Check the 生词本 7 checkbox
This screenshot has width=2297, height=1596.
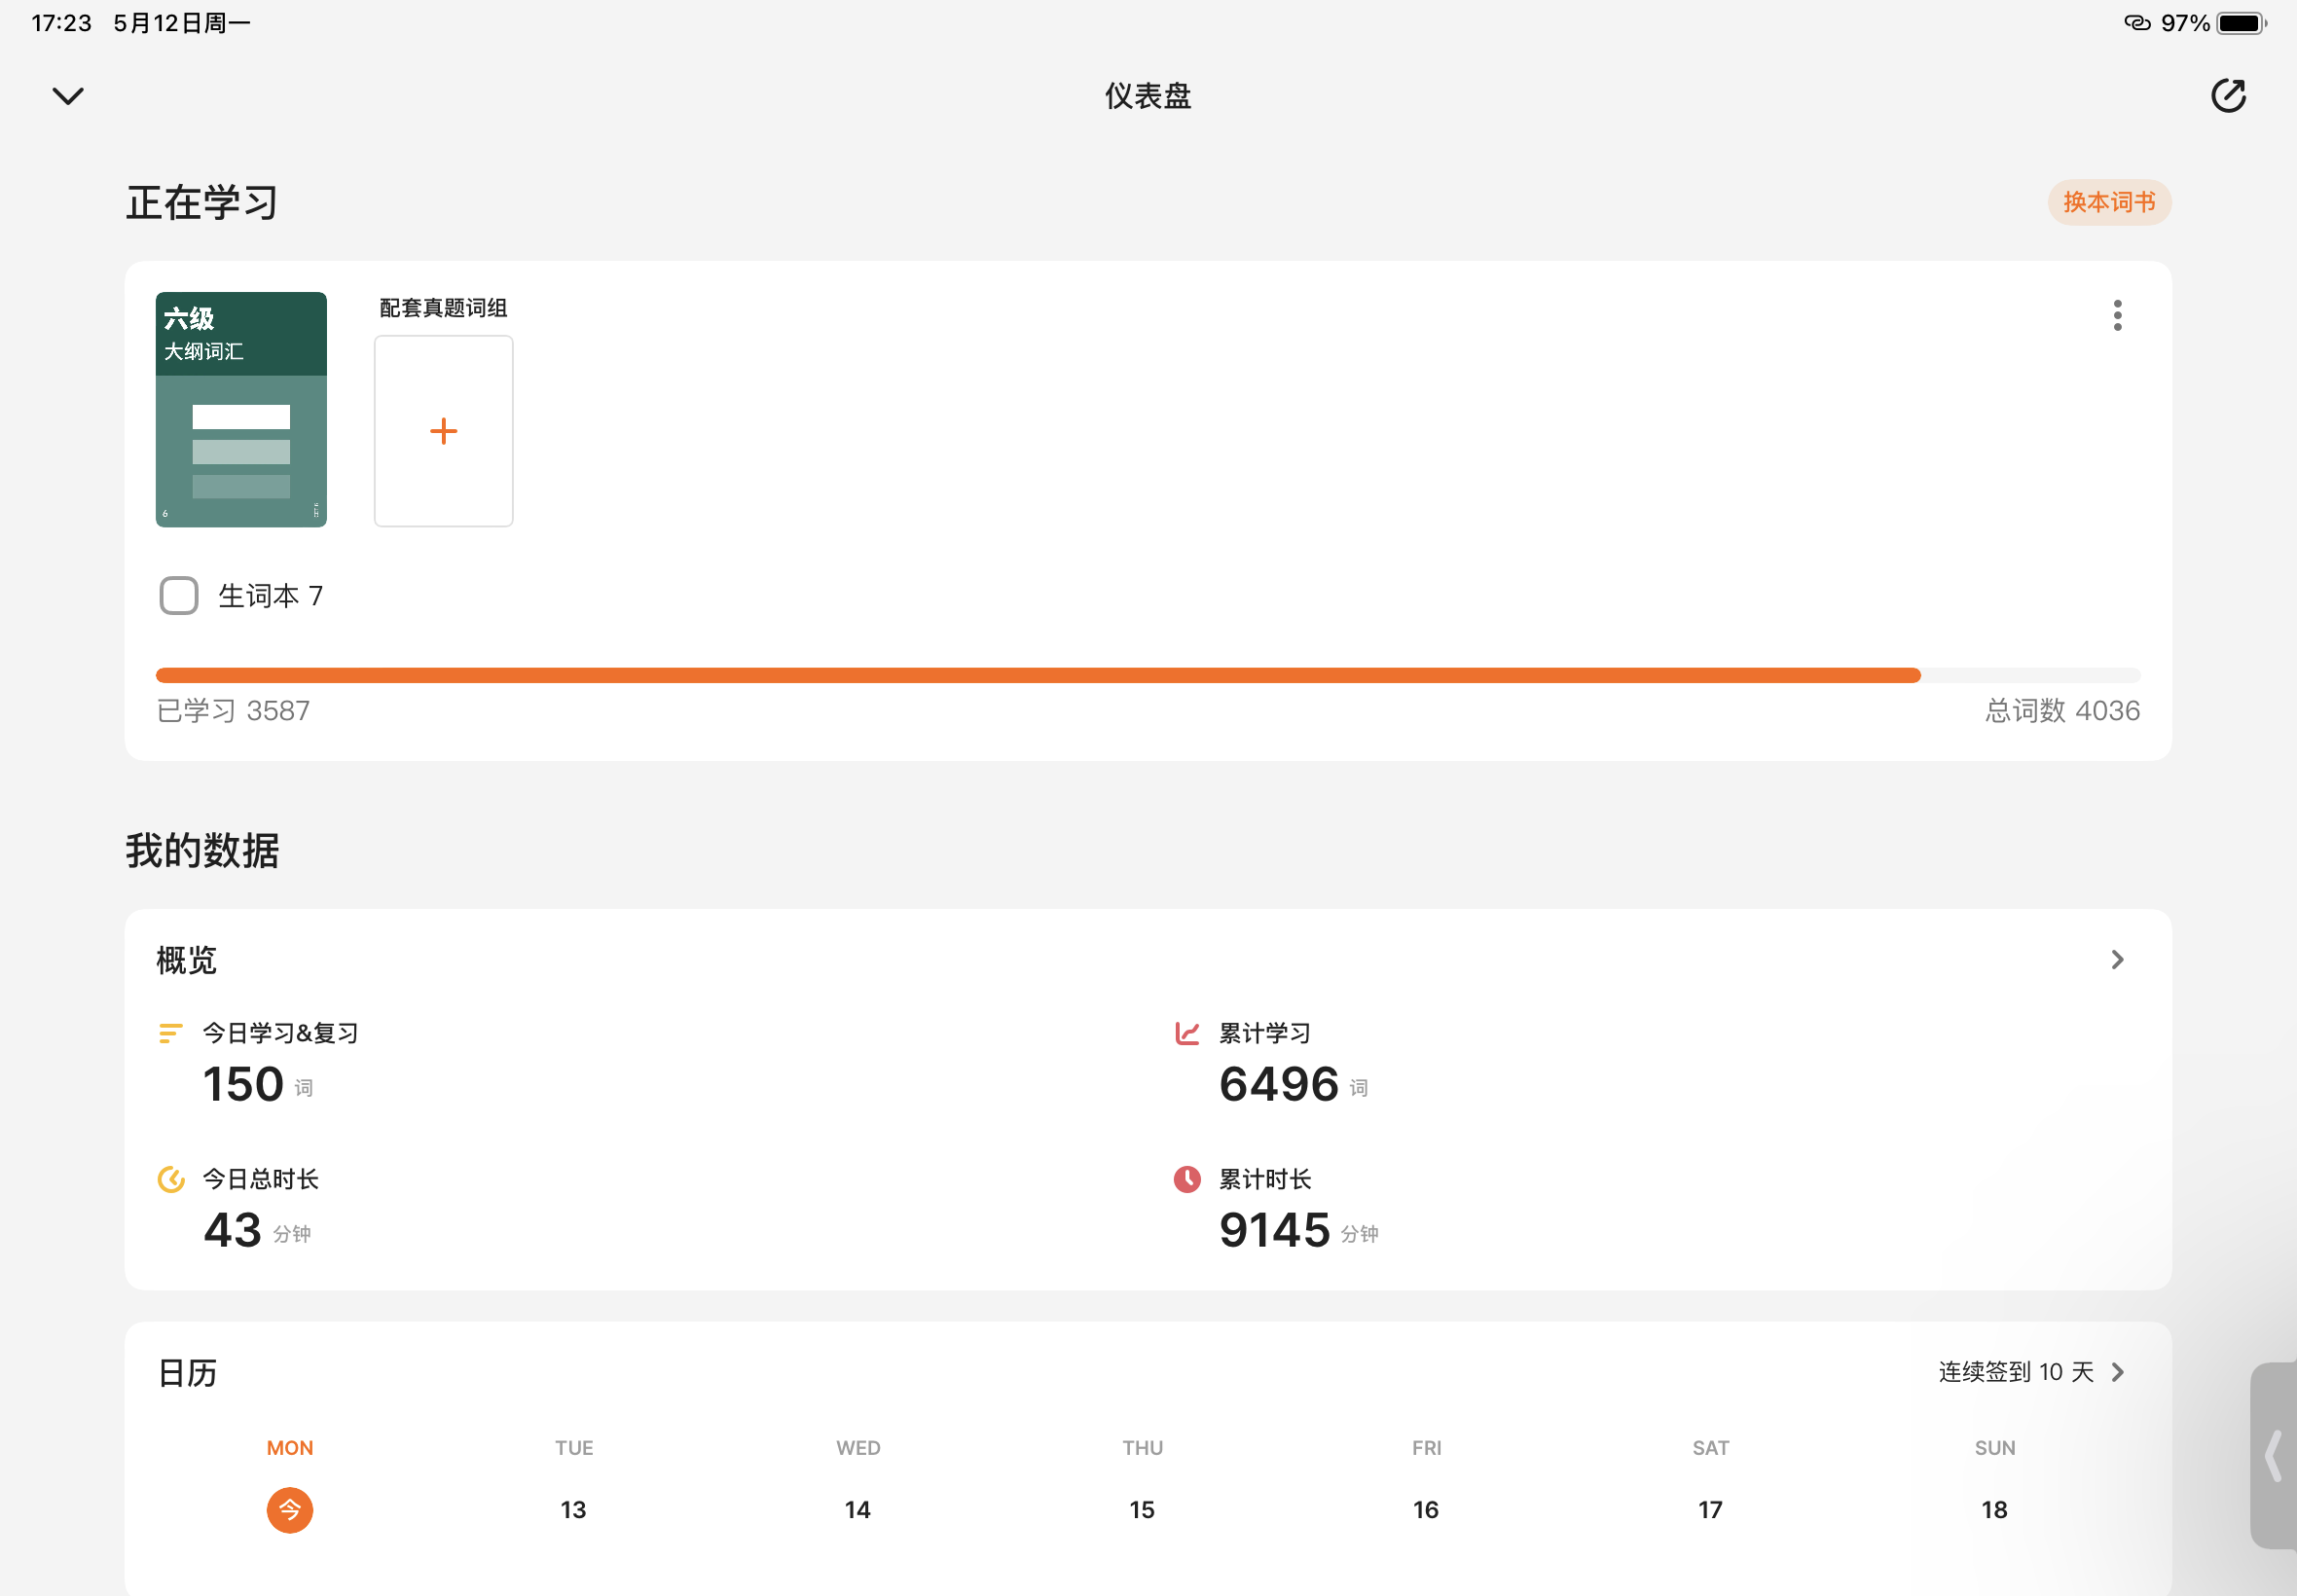coord(179,596)
